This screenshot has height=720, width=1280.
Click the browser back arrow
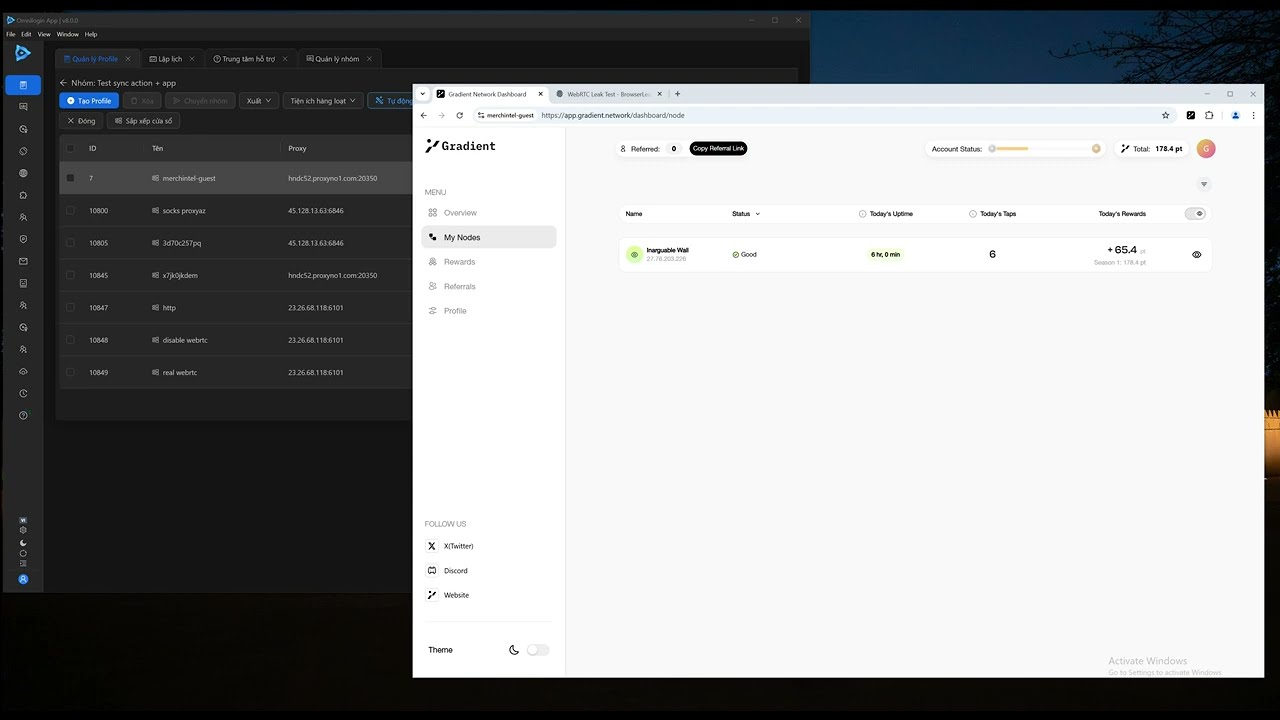424,115
